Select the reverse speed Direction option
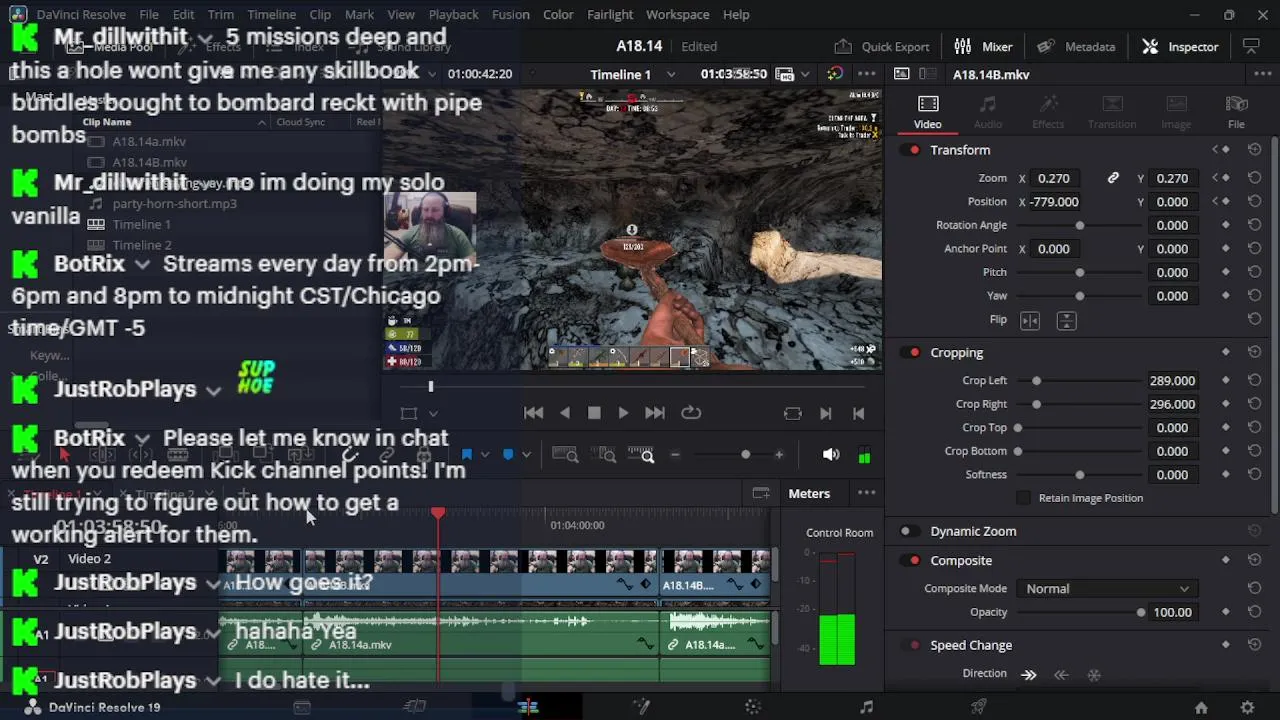The height and width of the screenshot is (720, 1280). point(1061,675)
